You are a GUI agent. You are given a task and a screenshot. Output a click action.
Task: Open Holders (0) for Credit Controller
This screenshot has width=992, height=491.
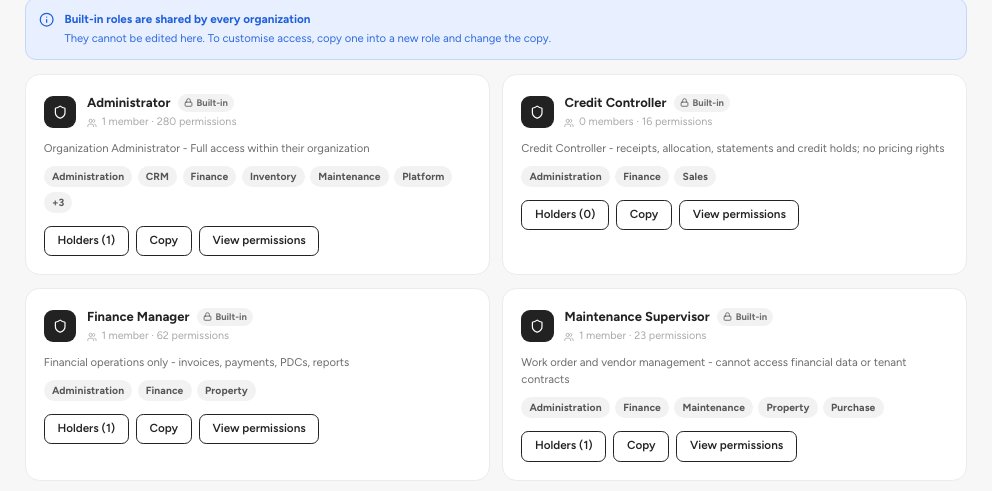pos(565,214)
